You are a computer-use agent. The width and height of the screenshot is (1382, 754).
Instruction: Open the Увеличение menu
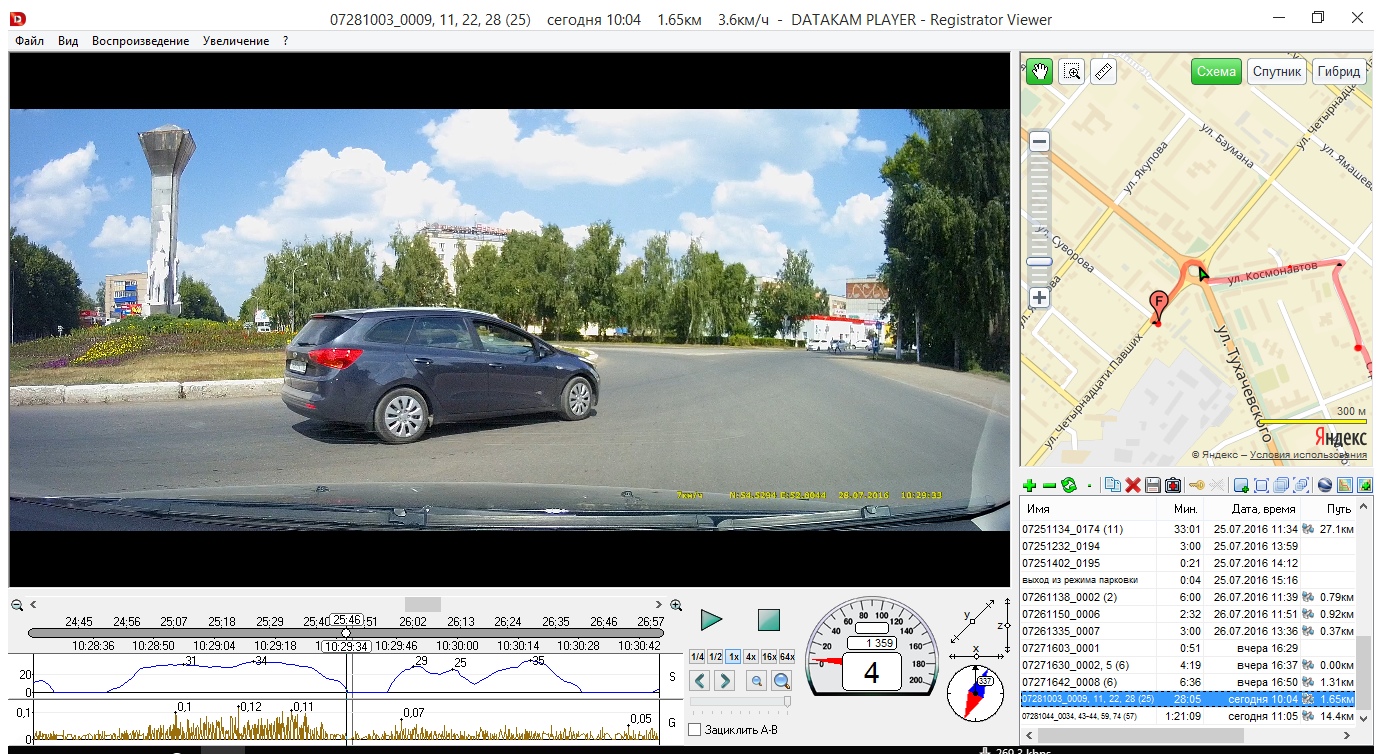coord(235,41)
